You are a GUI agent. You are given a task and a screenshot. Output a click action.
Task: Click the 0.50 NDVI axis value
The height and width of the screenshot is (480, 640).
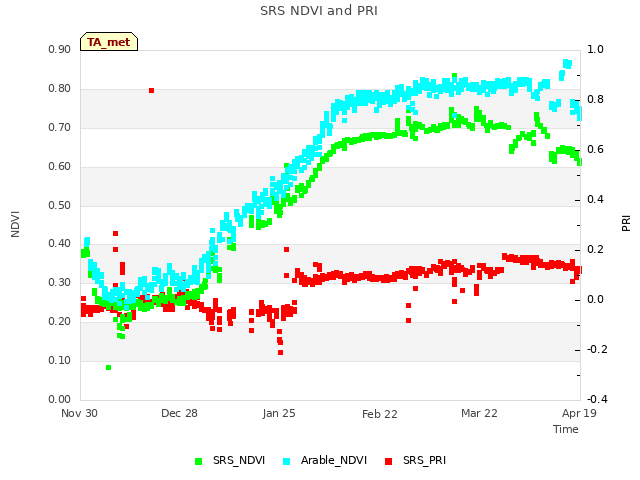pyautogui.click(x=60, y=205)
